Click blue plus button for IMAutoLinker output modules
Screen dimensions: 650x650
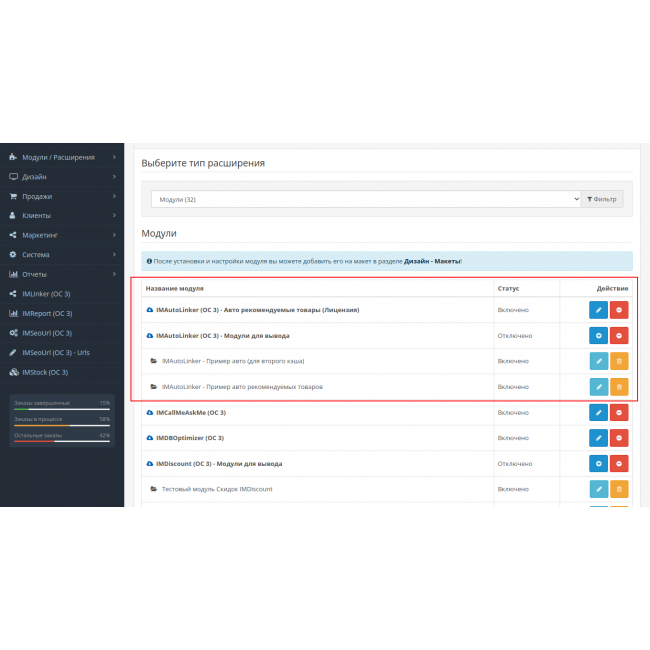pos(598,336)
